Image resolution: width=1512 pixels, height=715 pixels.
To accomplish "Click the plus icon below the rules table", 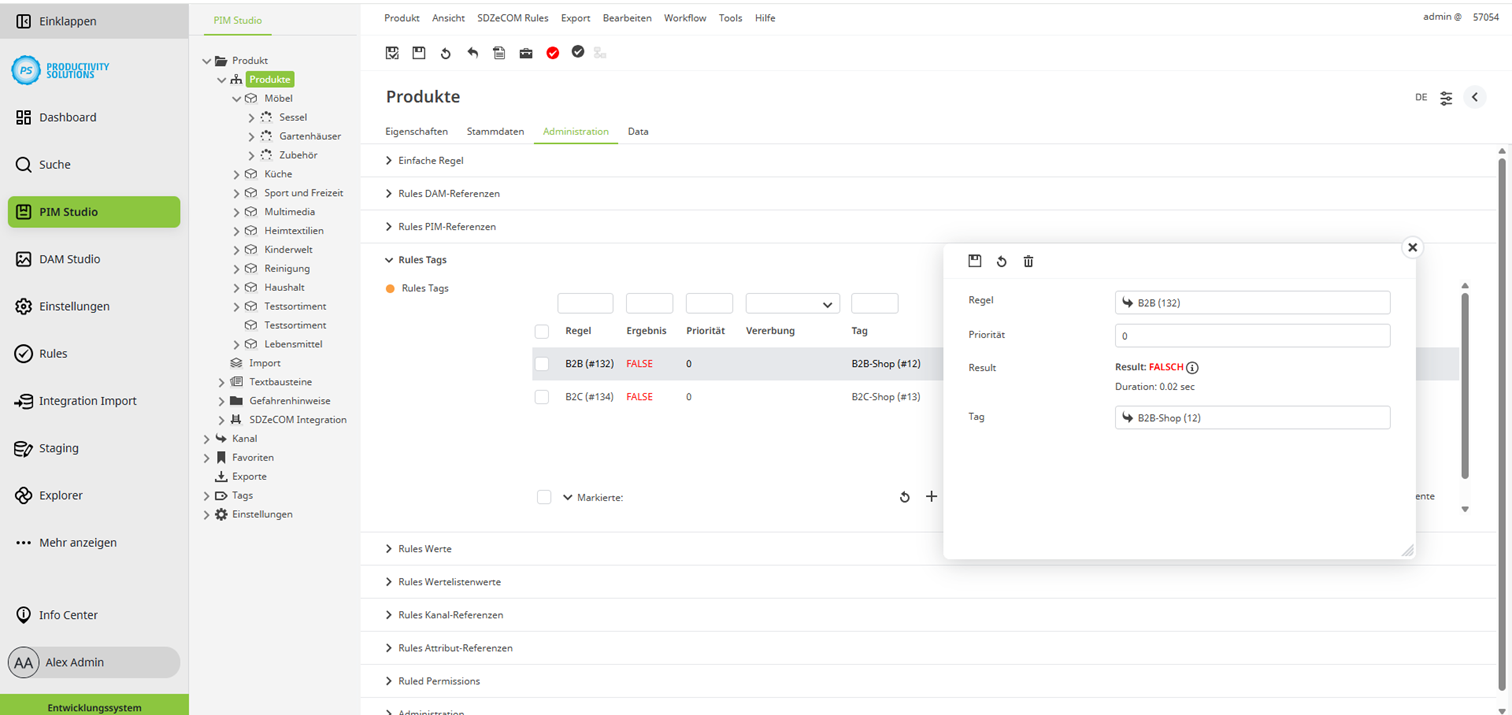I will [x=931, y=496].
